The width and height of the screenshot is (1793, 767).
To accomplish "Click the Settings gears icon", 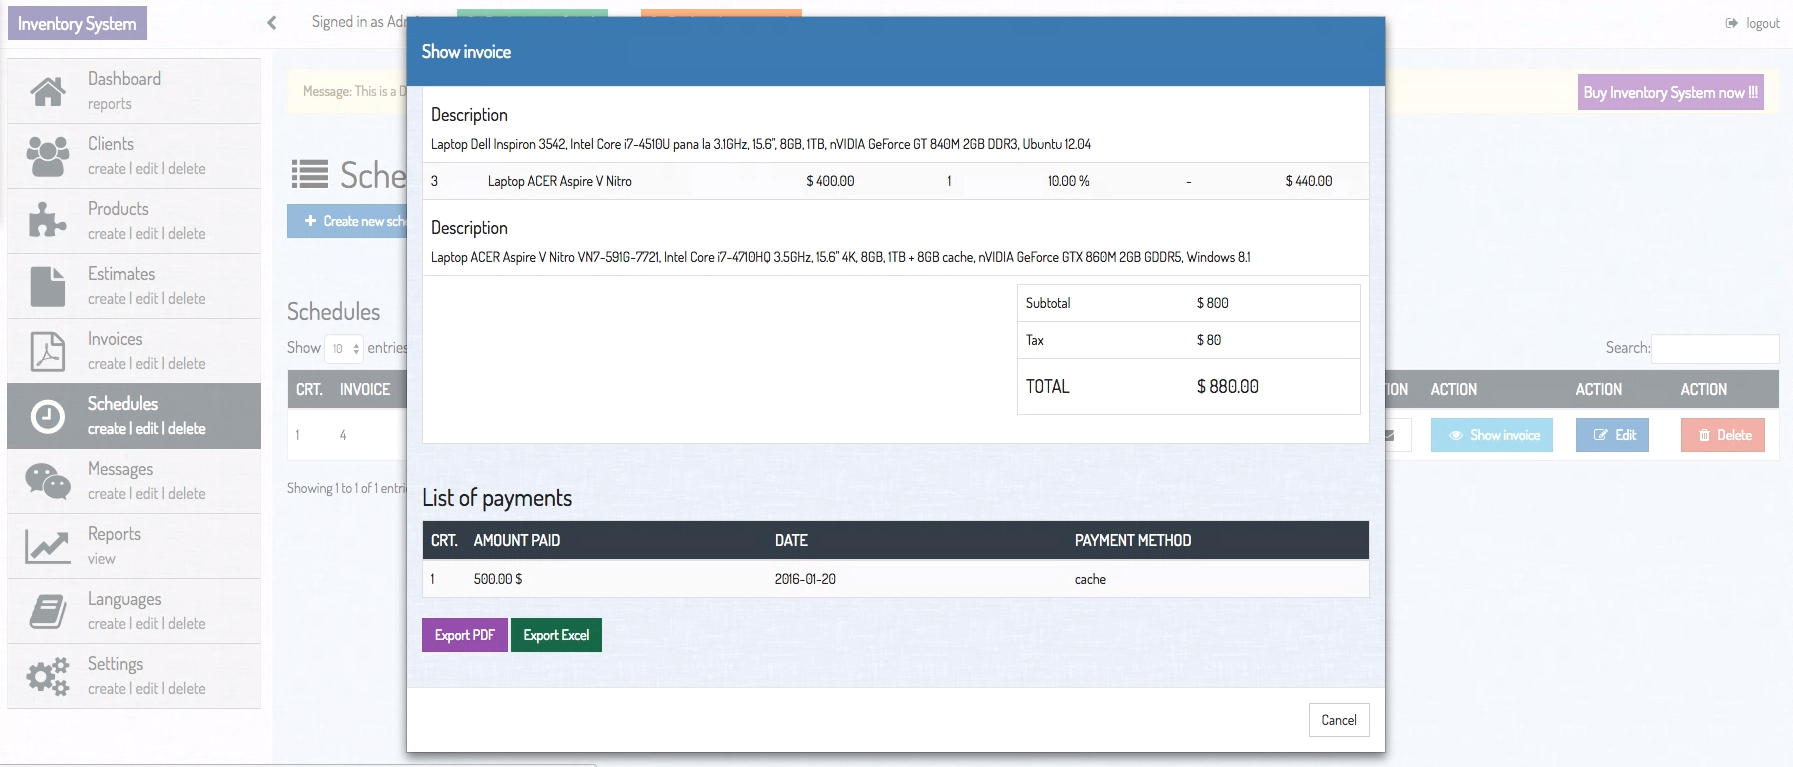I will (47, 676).
